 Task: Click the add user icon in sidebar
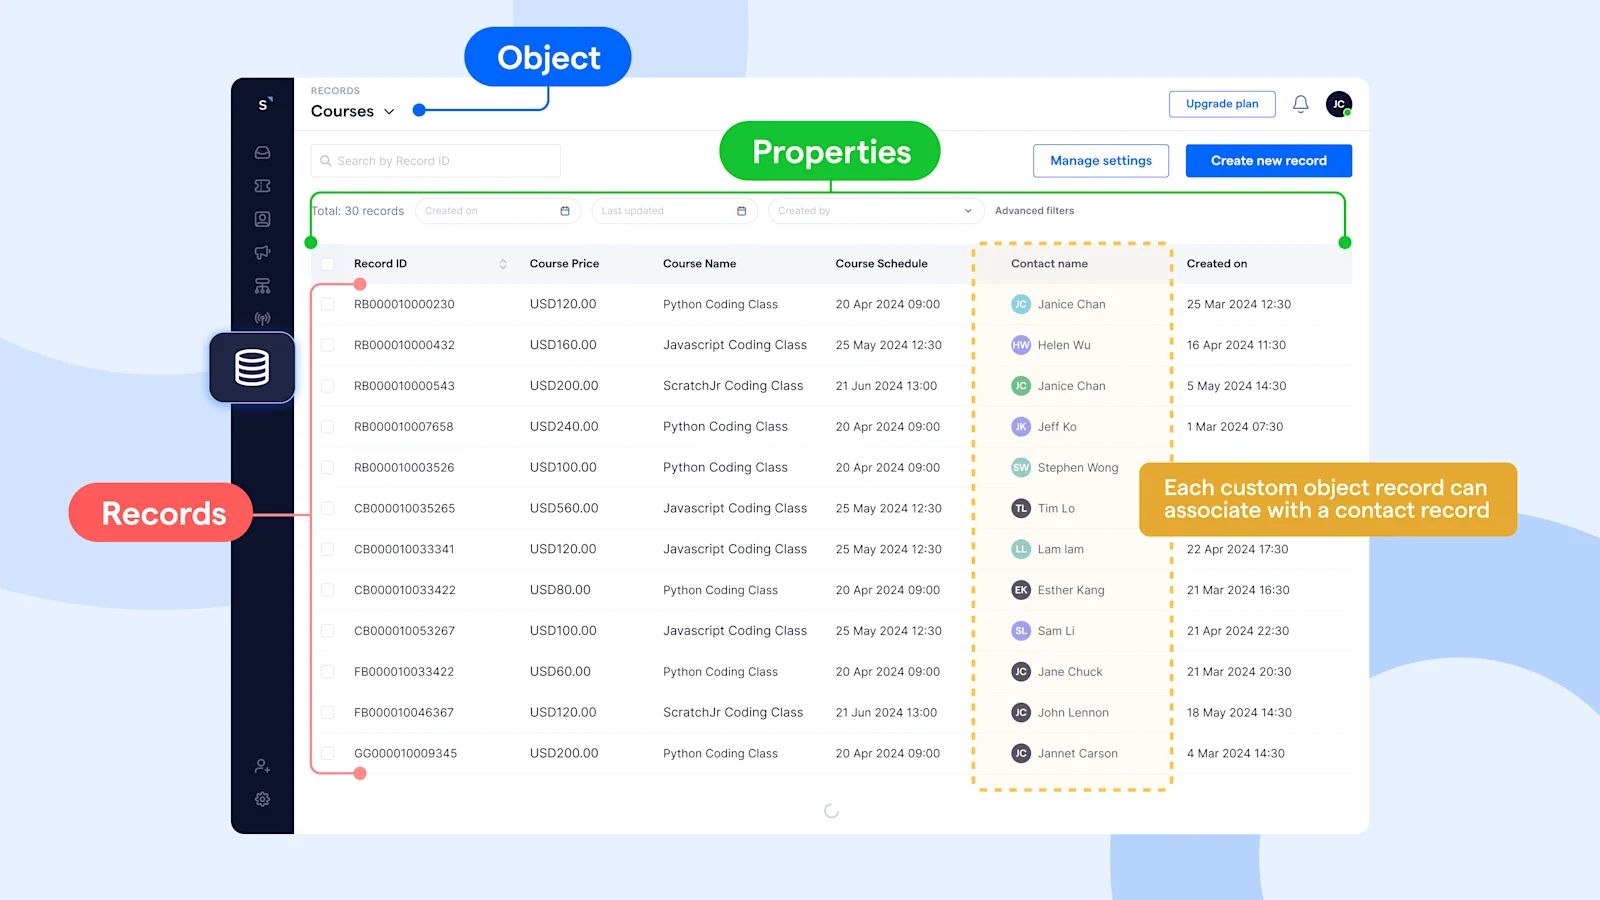tap(262, 766)
